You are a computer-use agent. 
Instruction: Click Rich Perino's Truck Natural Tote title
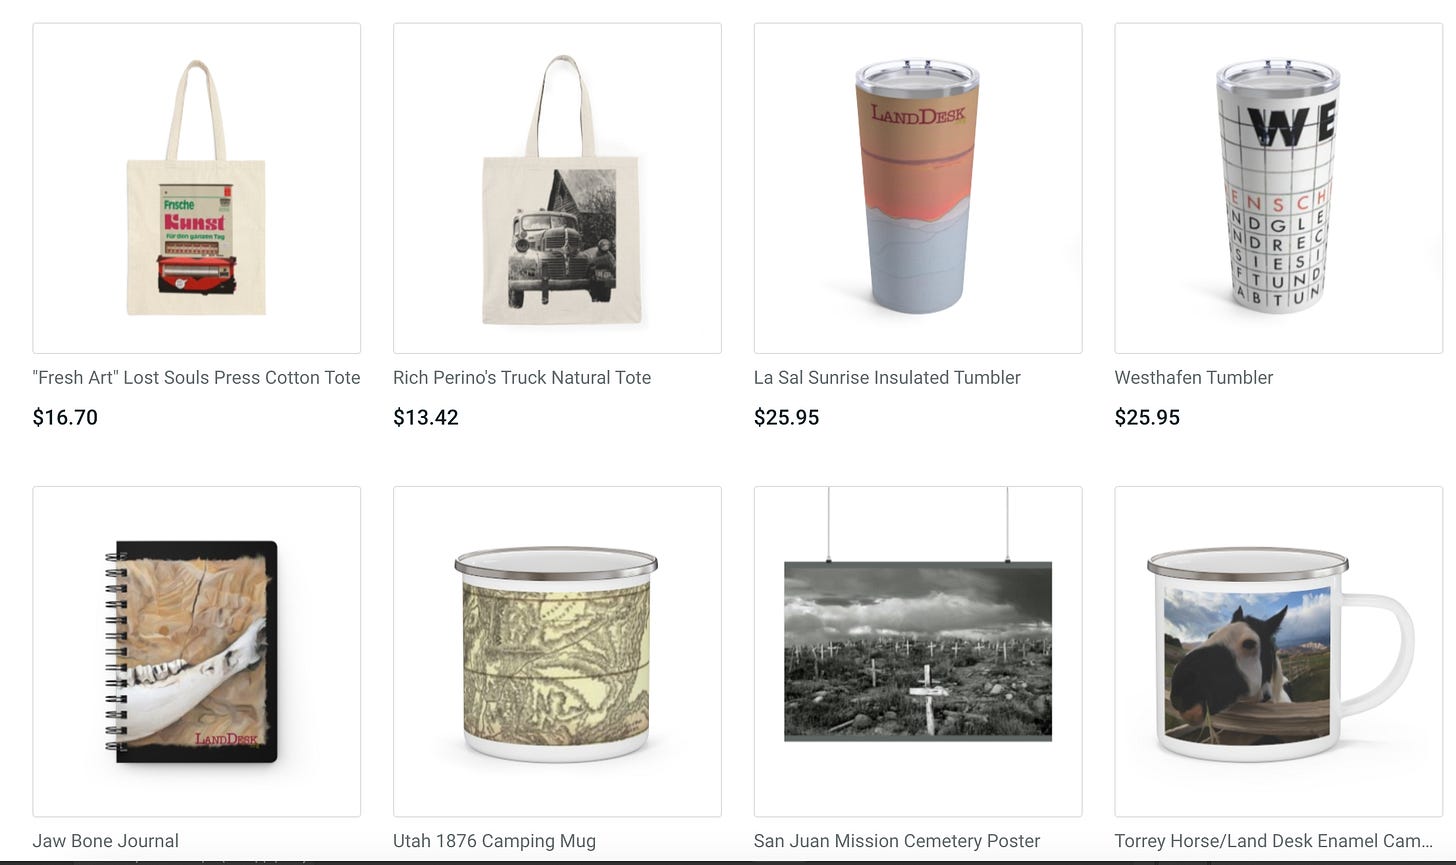(x=522, y=378)
